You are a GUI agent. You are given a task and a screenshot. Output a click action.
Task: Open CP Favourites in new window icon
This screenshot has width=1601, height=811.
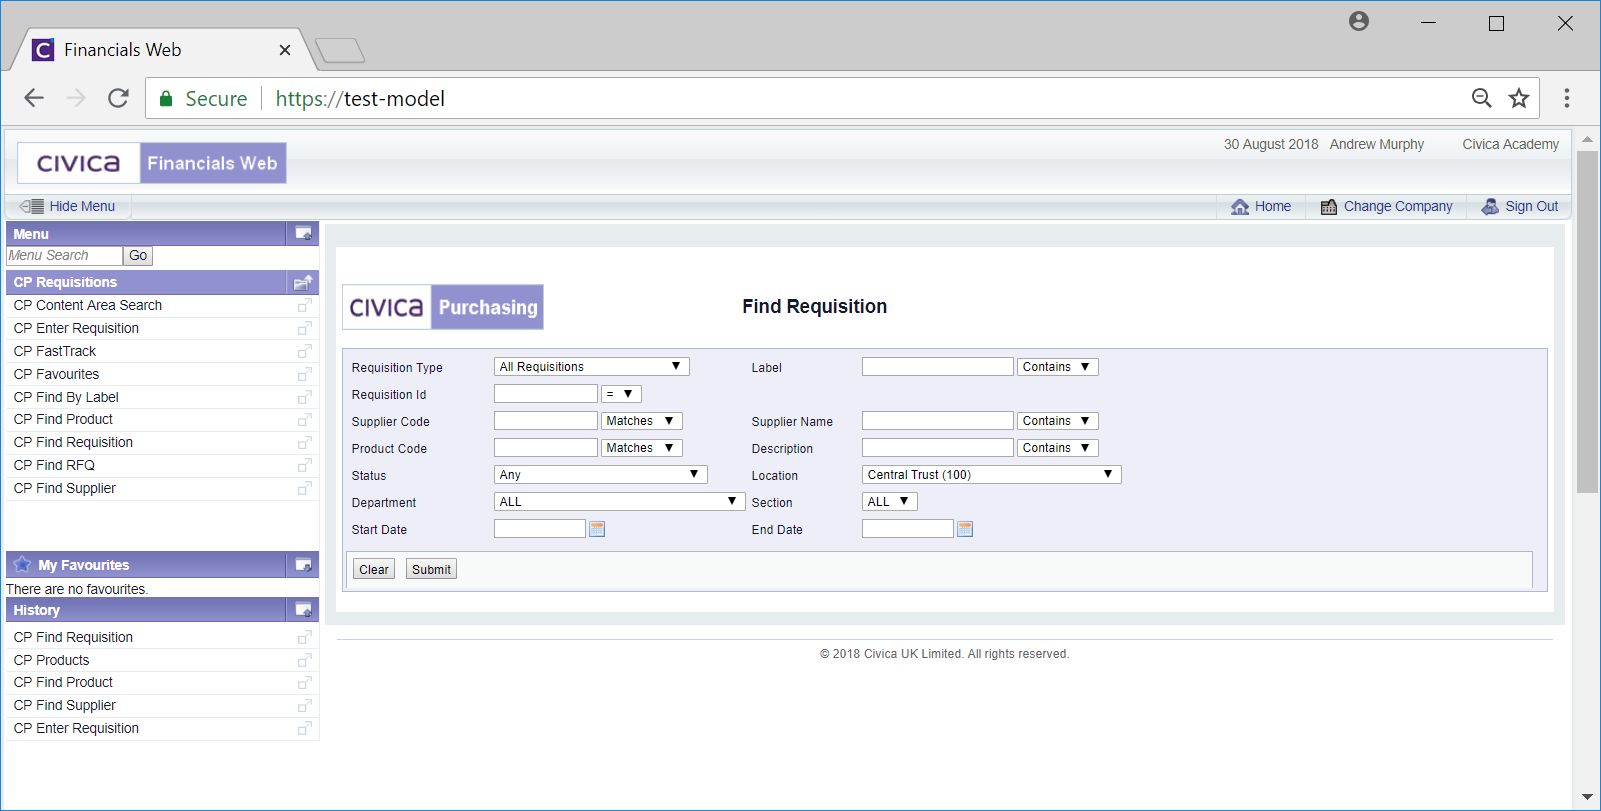[x=305, y=374]
